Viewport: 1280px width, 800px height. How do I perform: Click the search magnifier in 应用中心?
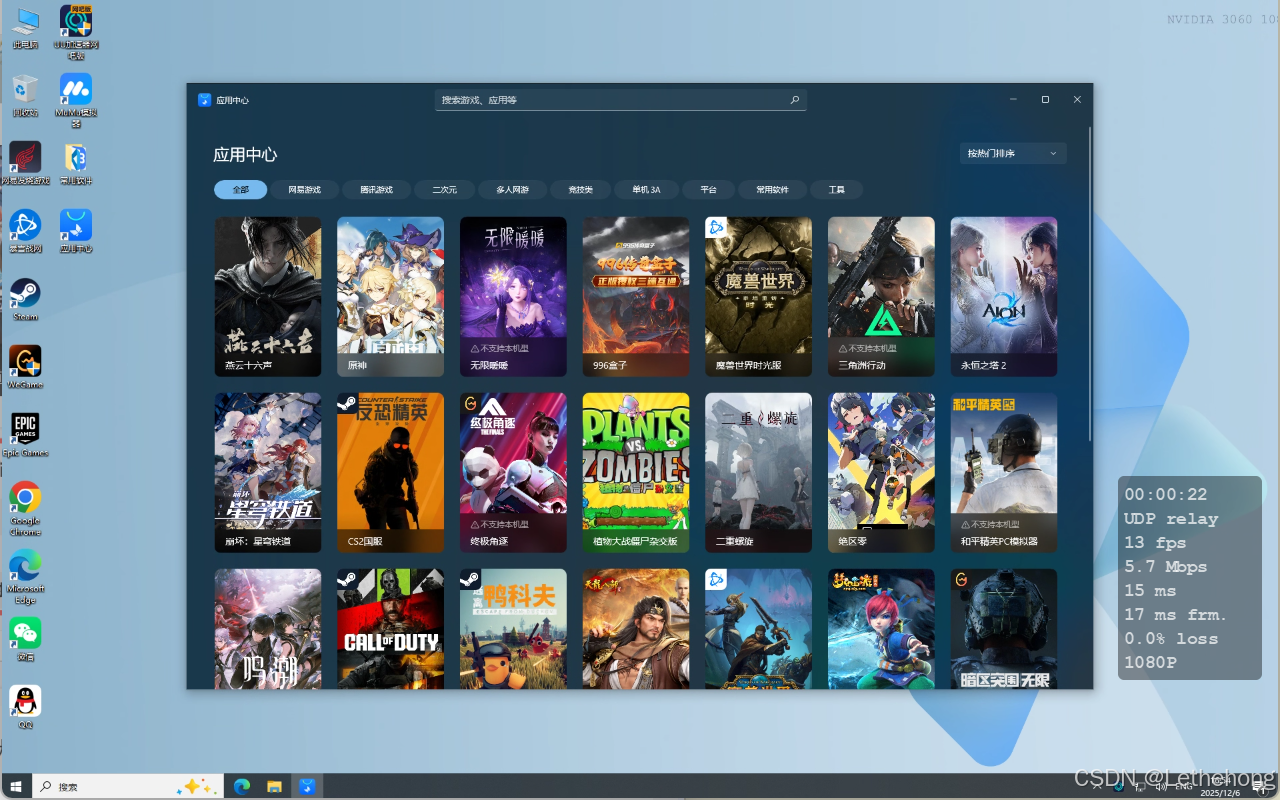(795, 100)
